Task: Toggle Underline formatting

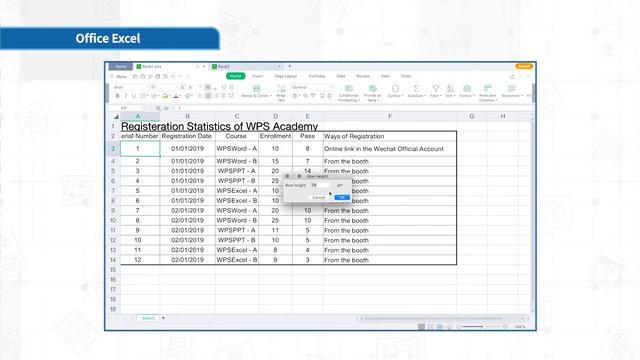Action: coord(133,96)
